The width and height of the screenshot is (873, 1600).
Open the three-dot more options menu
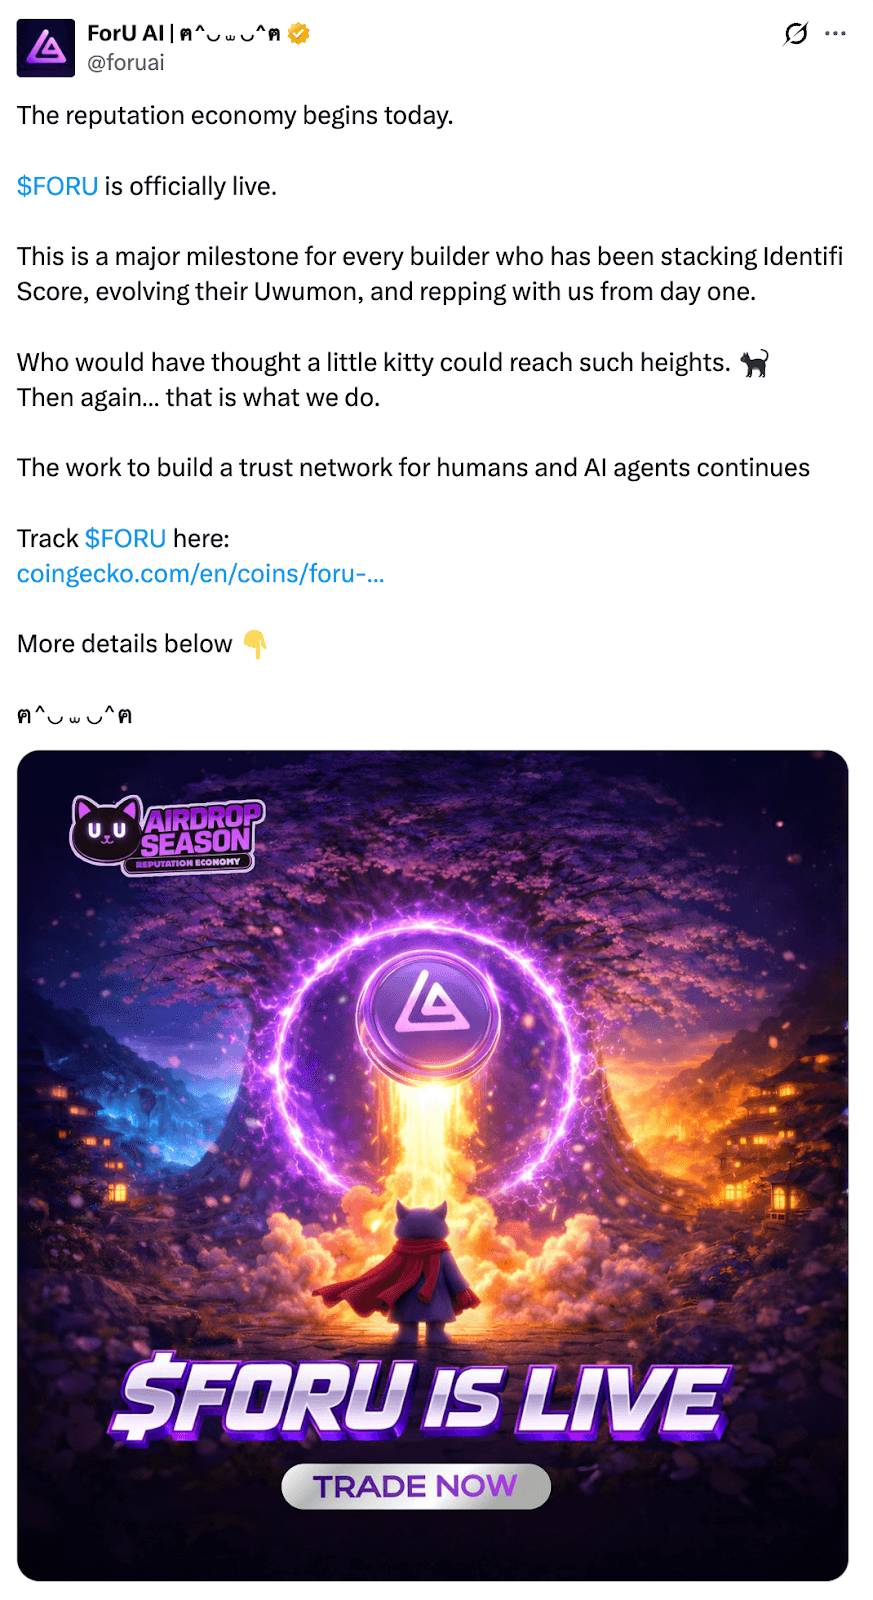click(x=835, y=34)
